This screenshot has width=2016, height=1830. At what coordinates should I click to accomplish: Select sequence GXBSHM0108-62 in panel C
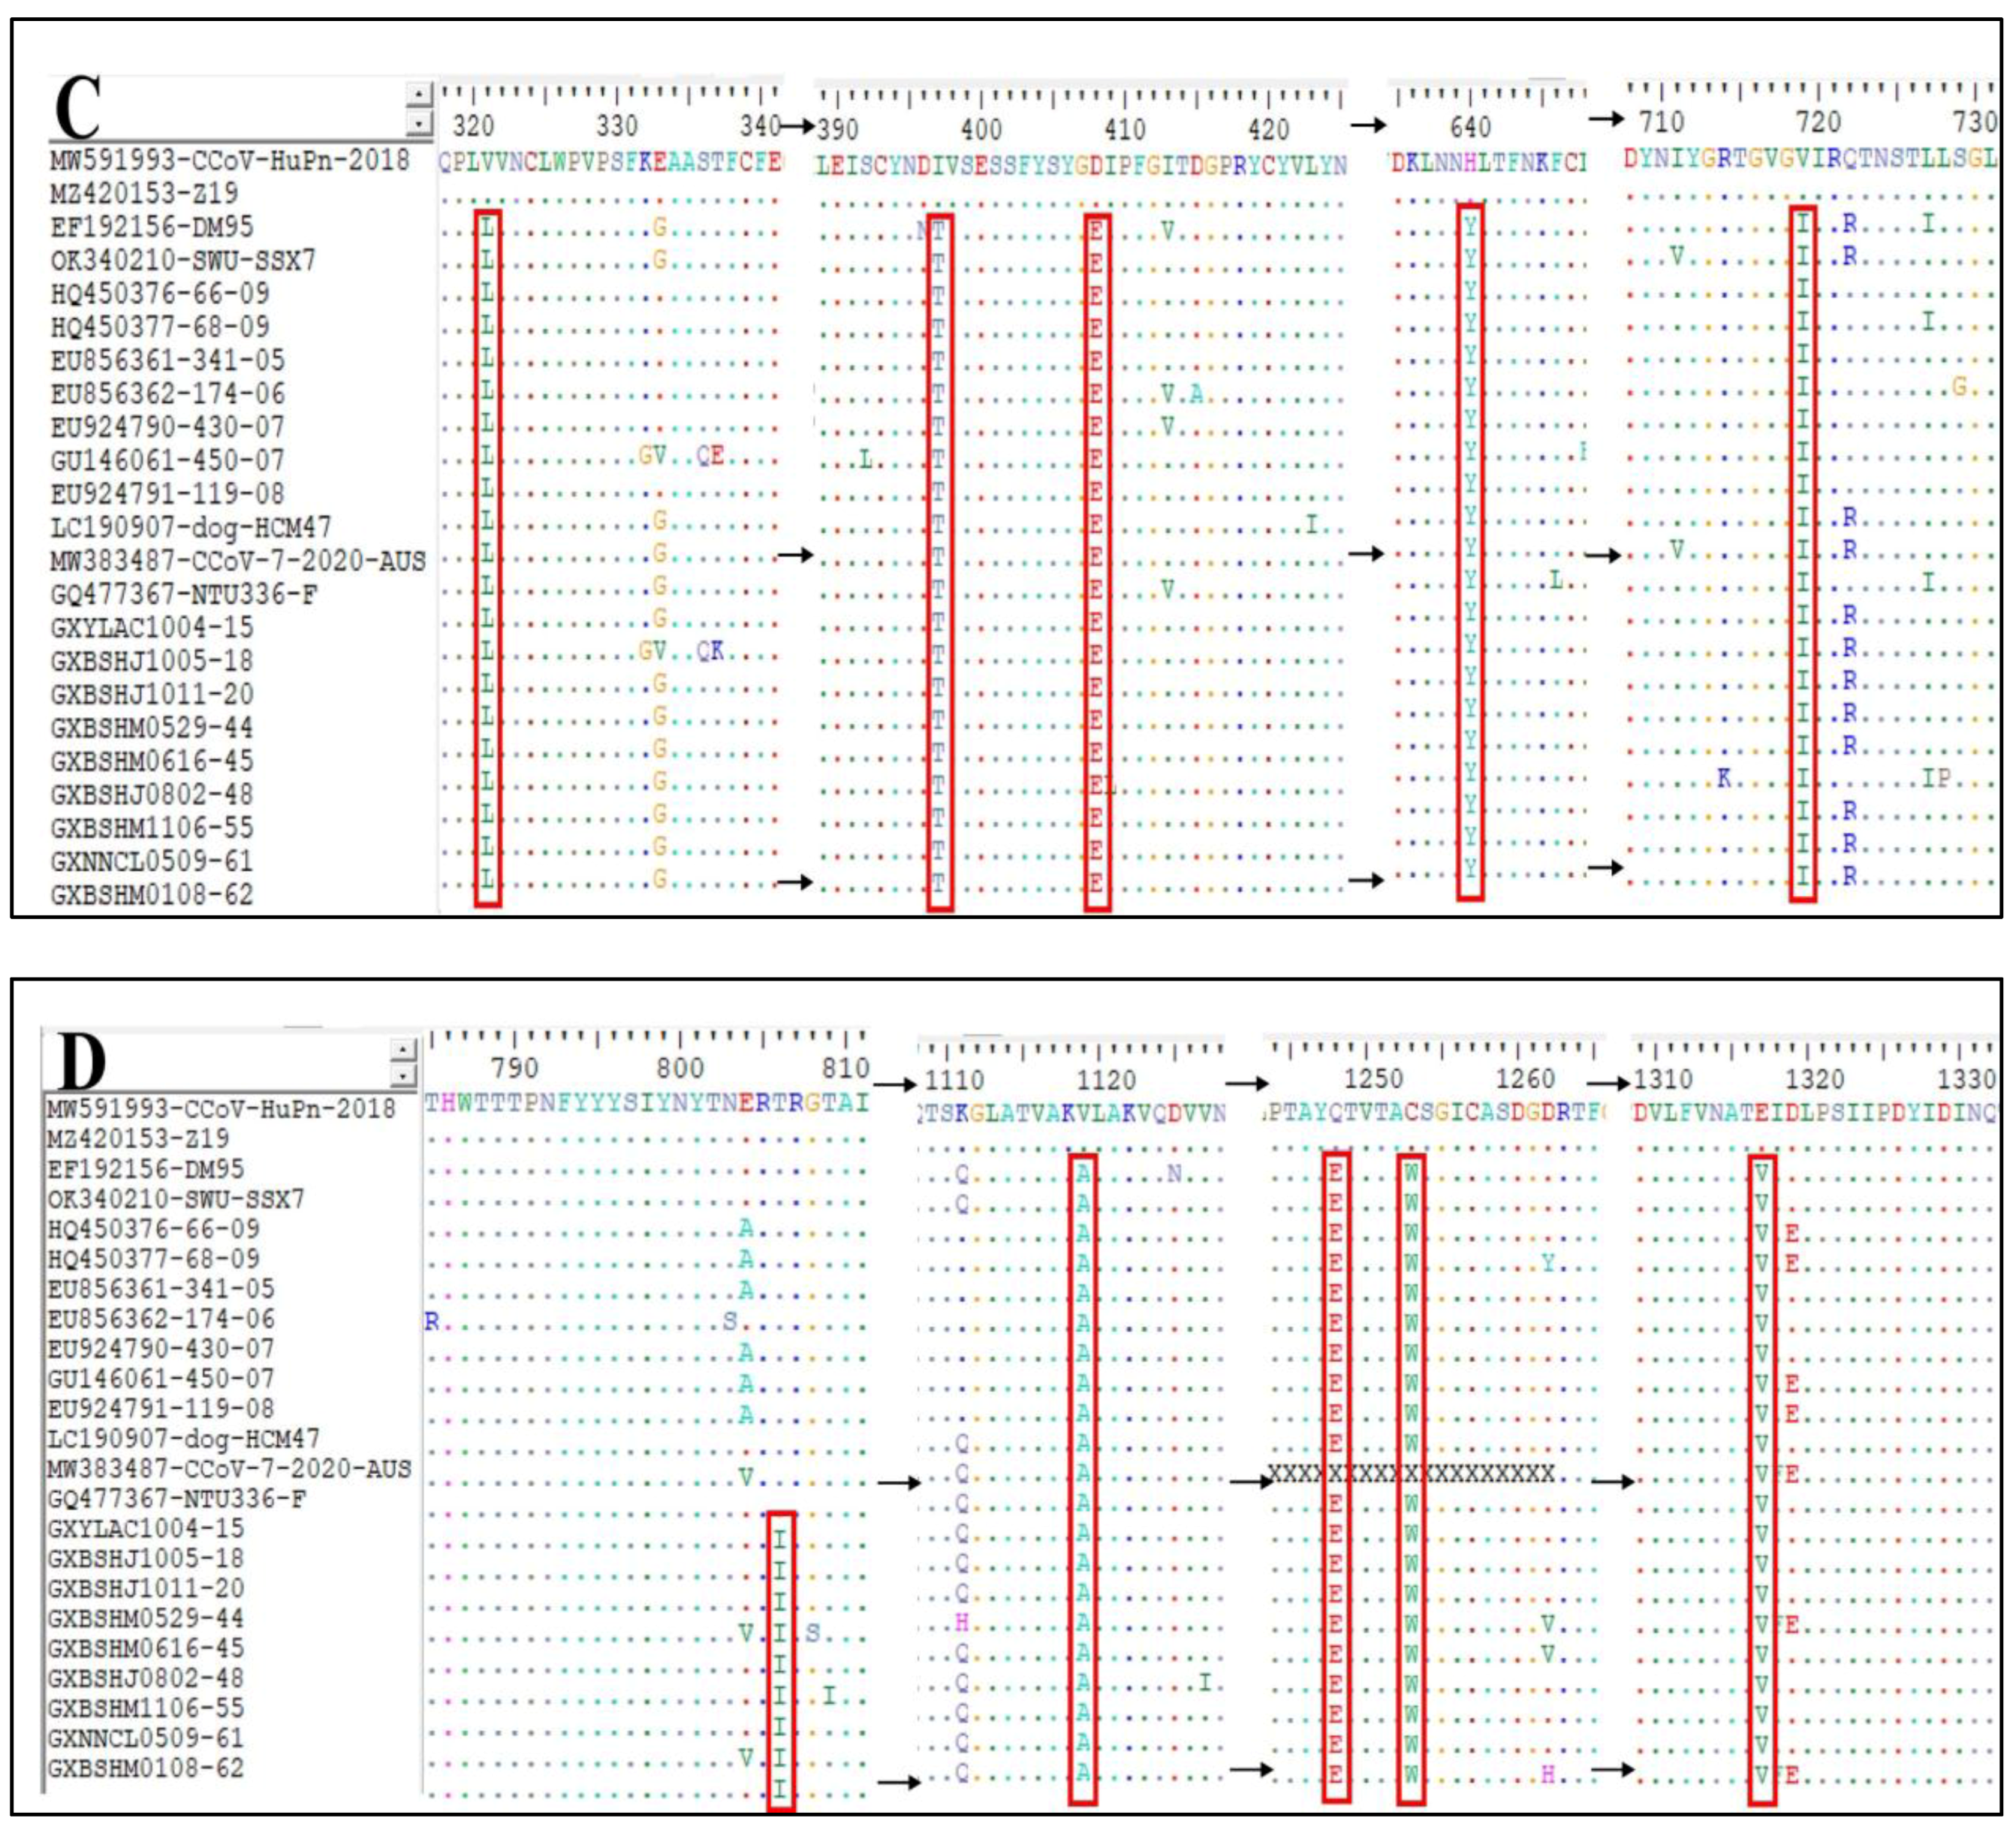(x=152, y=894)
